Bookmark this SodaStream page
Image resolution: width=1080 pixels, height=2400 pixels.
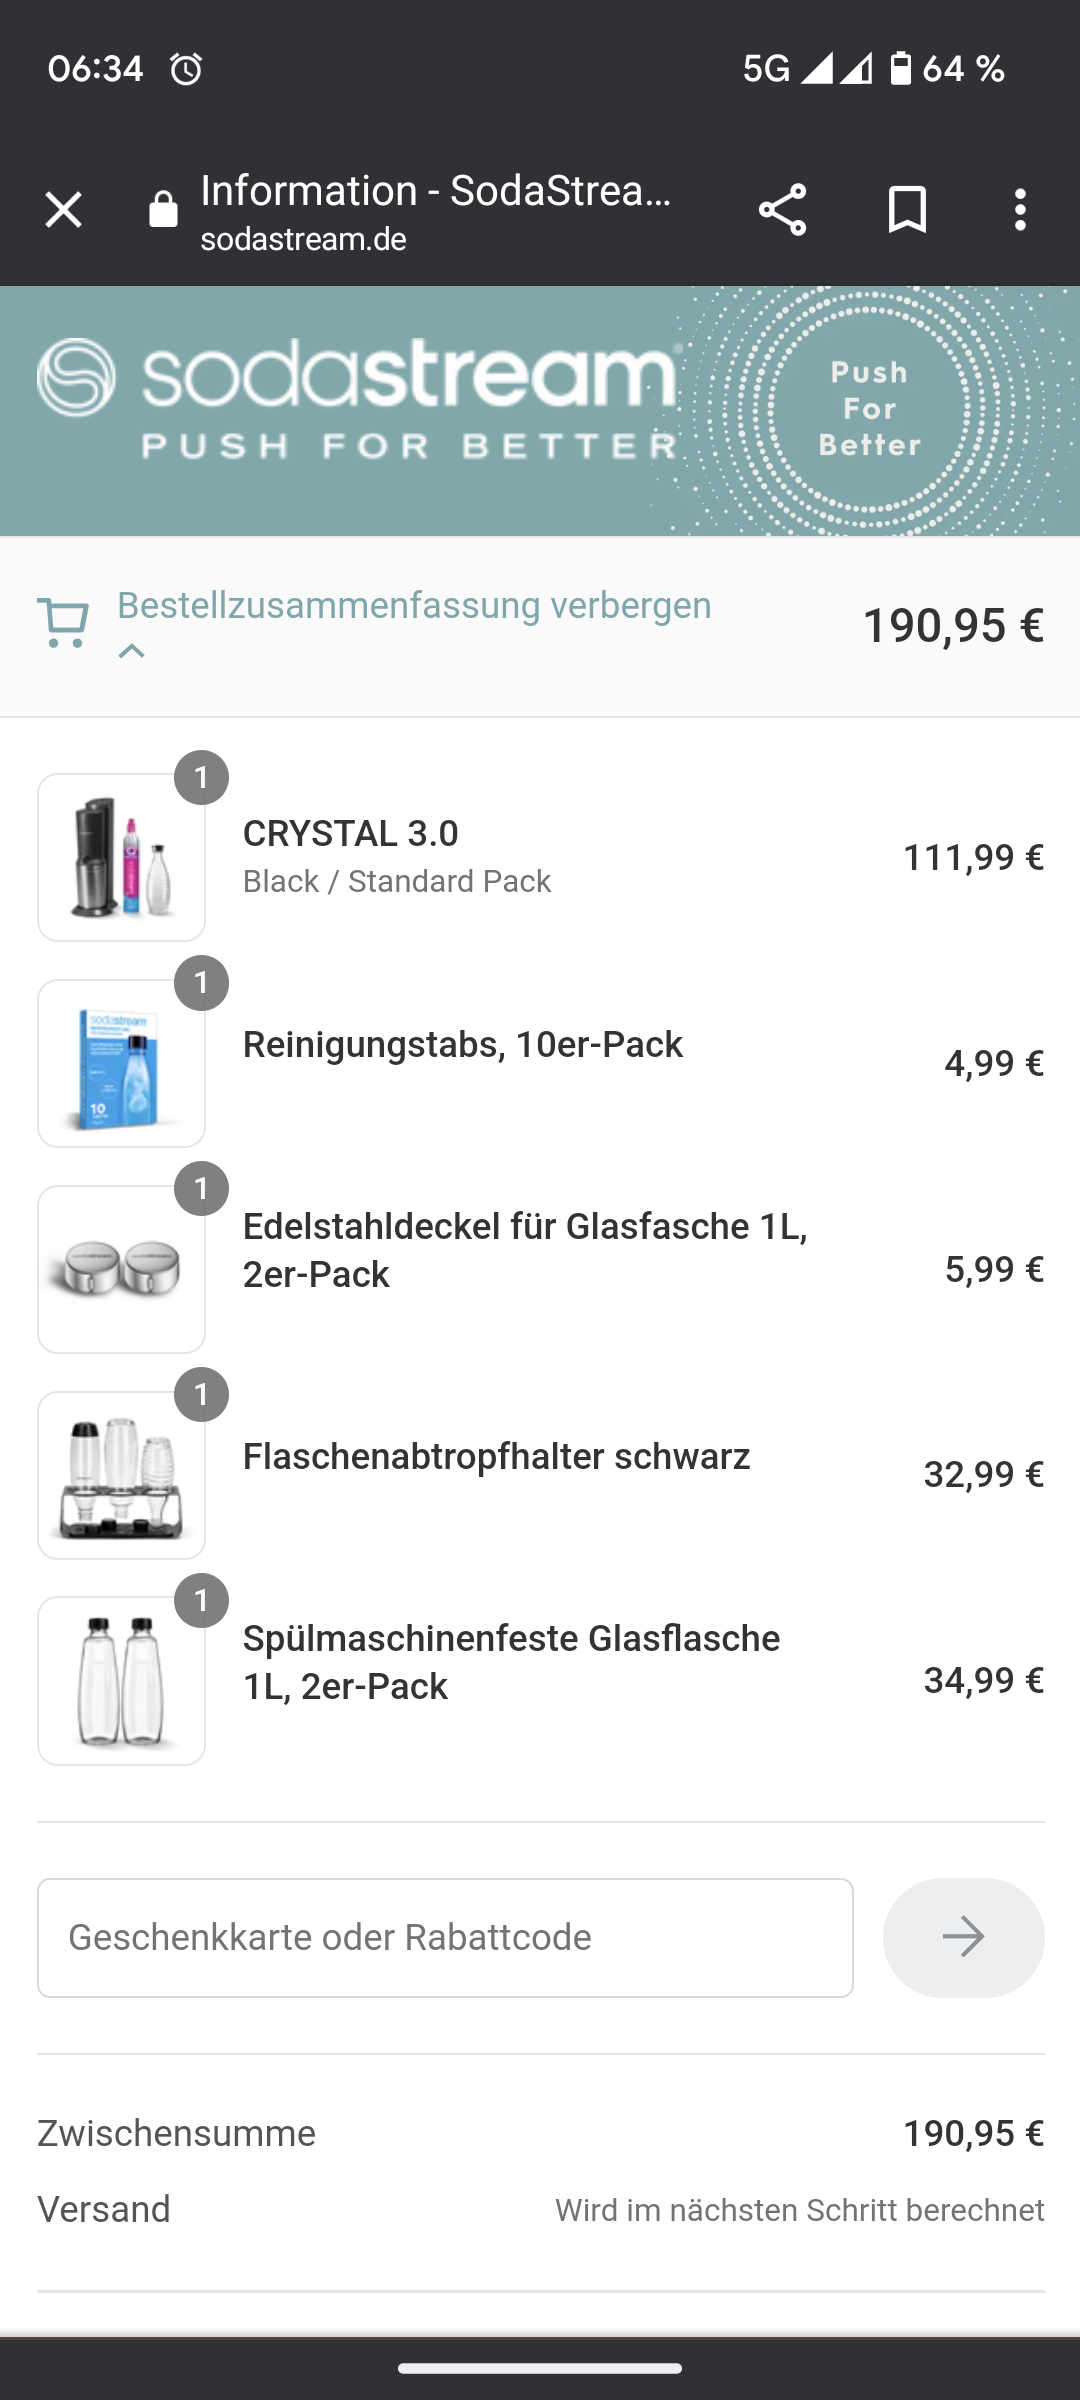[x=907, y=210]
